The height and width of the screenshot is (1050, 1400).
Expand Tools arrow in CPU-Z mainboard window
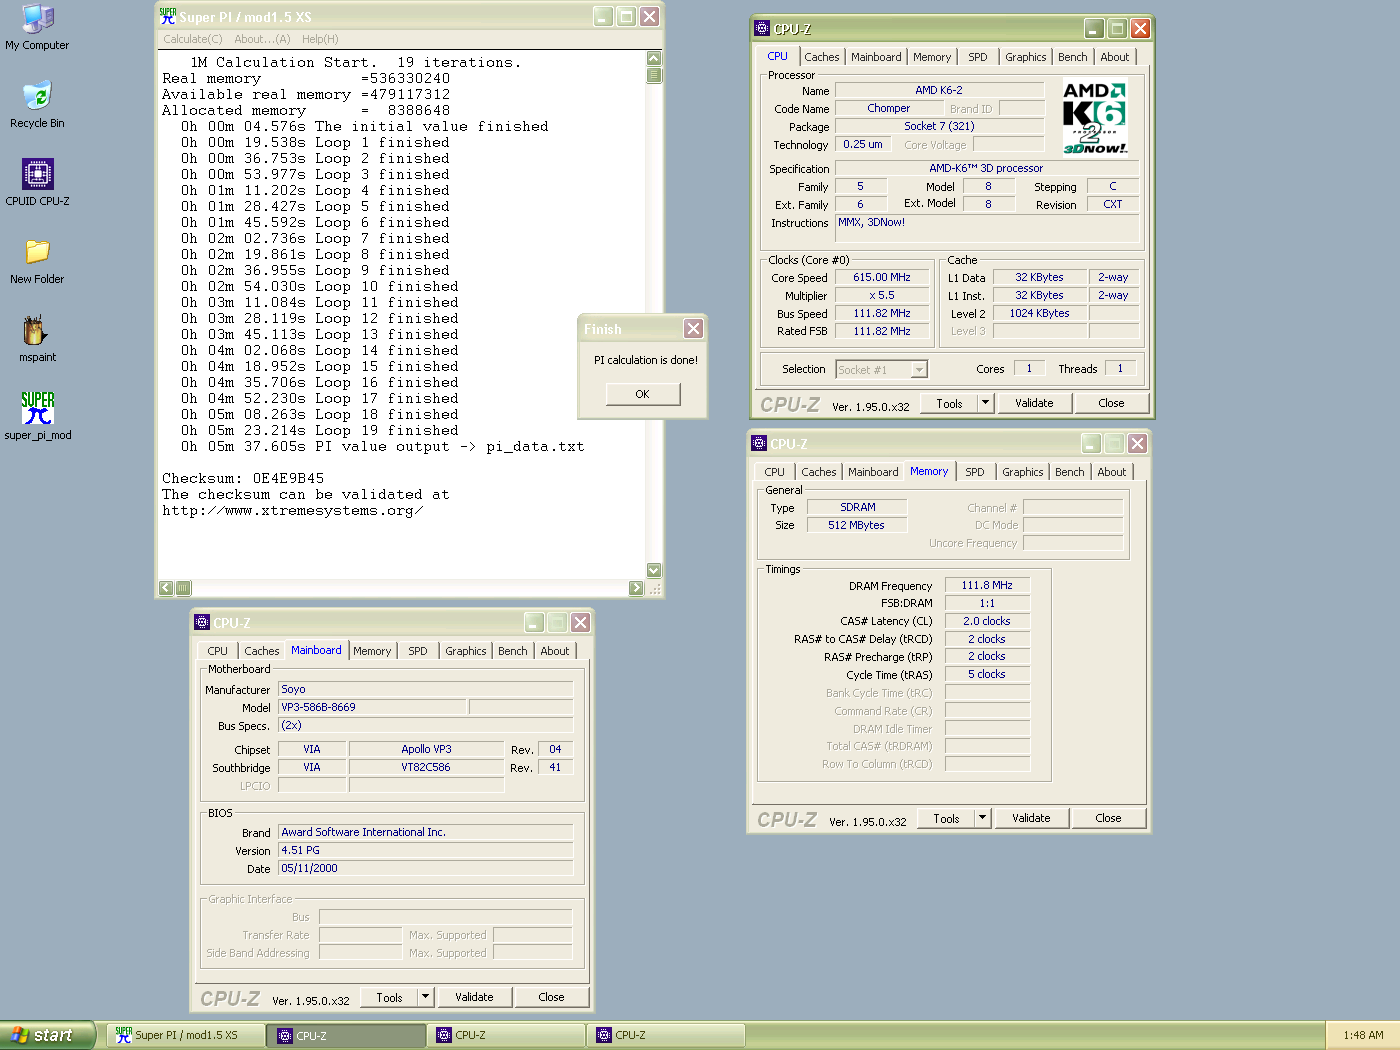pos(426,997)
